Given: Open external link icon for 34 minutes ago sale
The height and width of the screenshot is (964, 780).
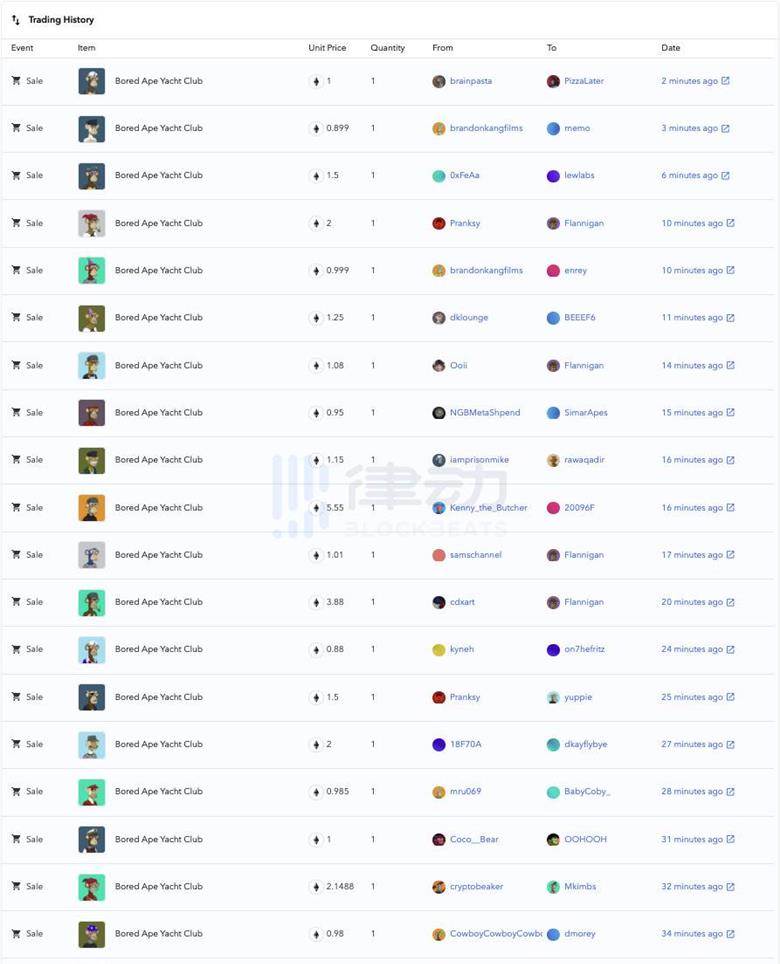Looking at the screenshot, I should point(730,934).
